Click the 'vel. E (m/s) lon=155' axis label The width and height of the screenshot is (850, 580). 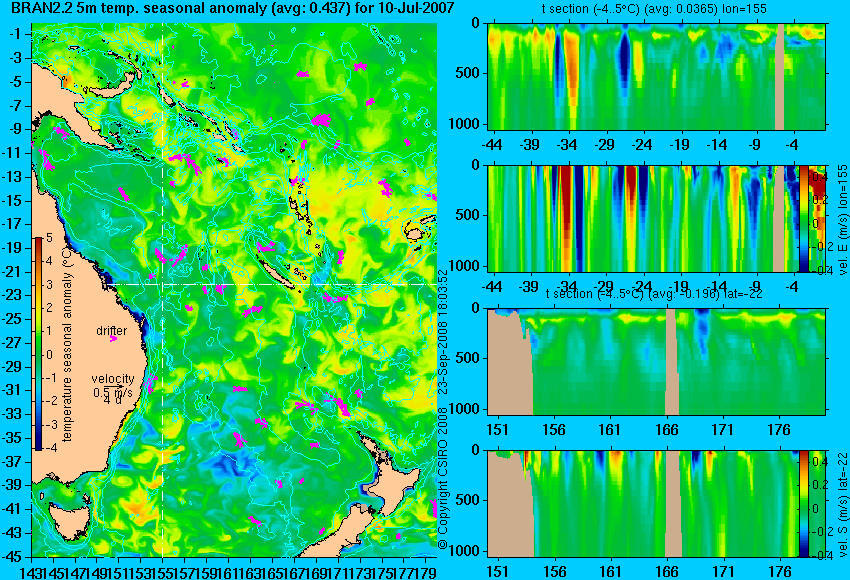[x=842, y=220]
